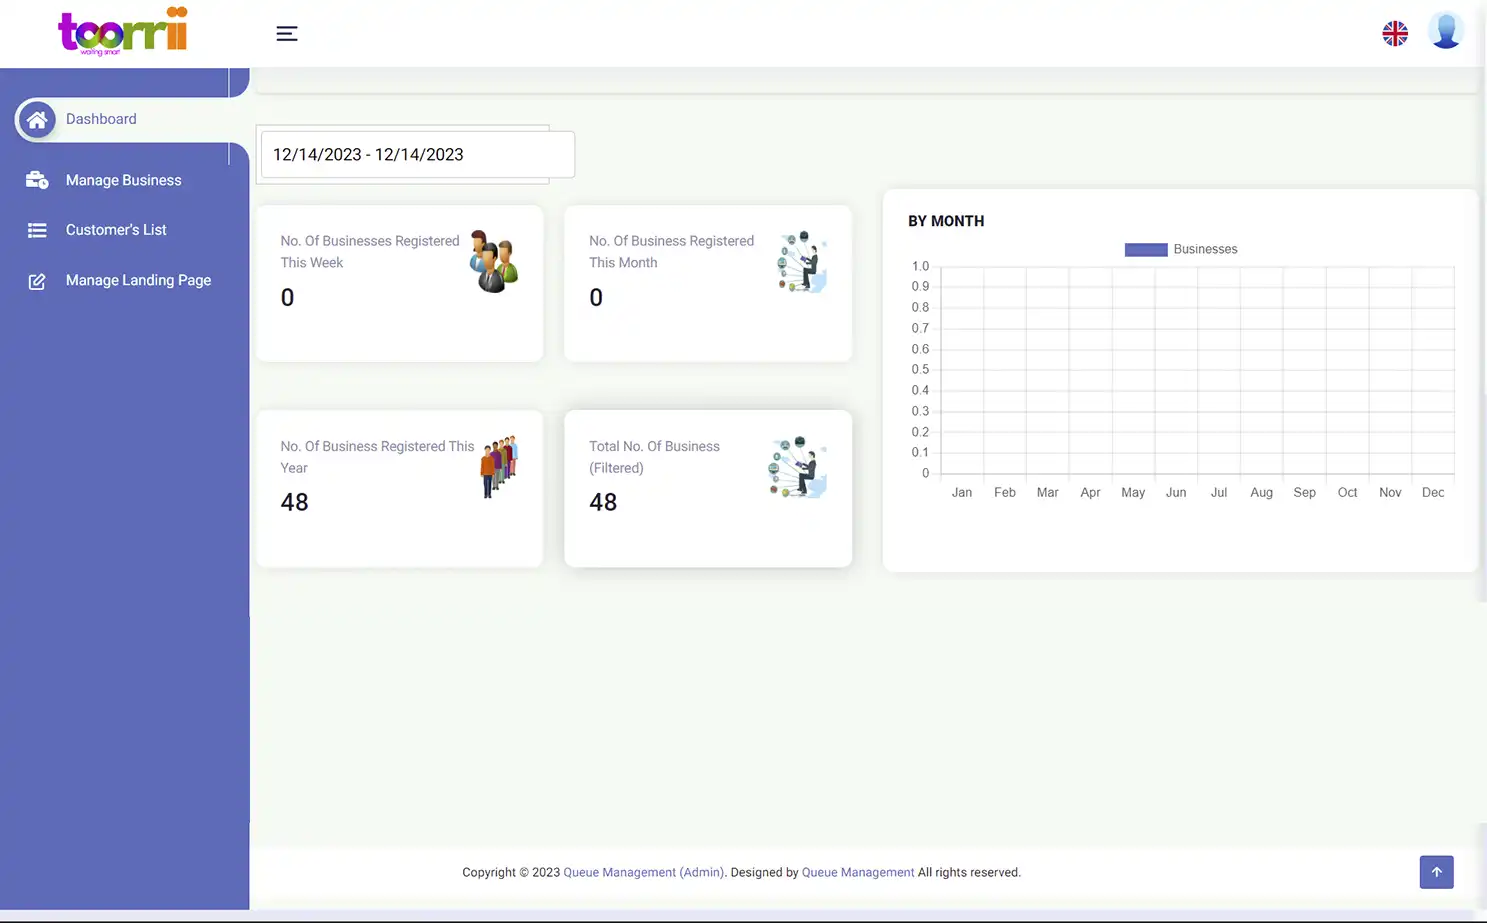The width and height of the screenshot is (1487, 923).
Task: Select the Dashboard menu item
Action: click(101, 119)
